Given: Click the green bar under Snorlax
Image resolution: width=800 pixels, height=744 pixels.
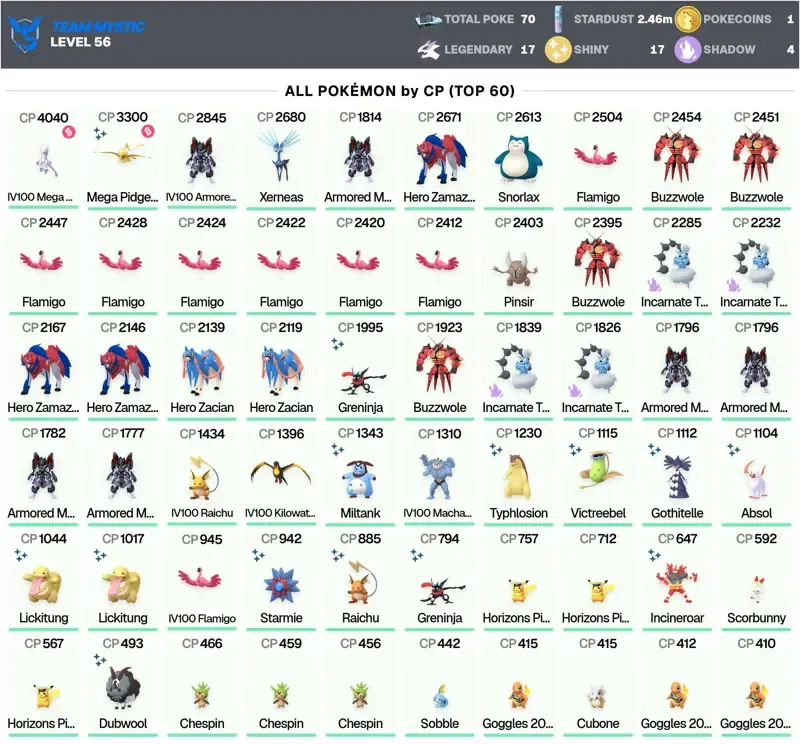Looking at the screenshot, I should [x=518, y=208].
